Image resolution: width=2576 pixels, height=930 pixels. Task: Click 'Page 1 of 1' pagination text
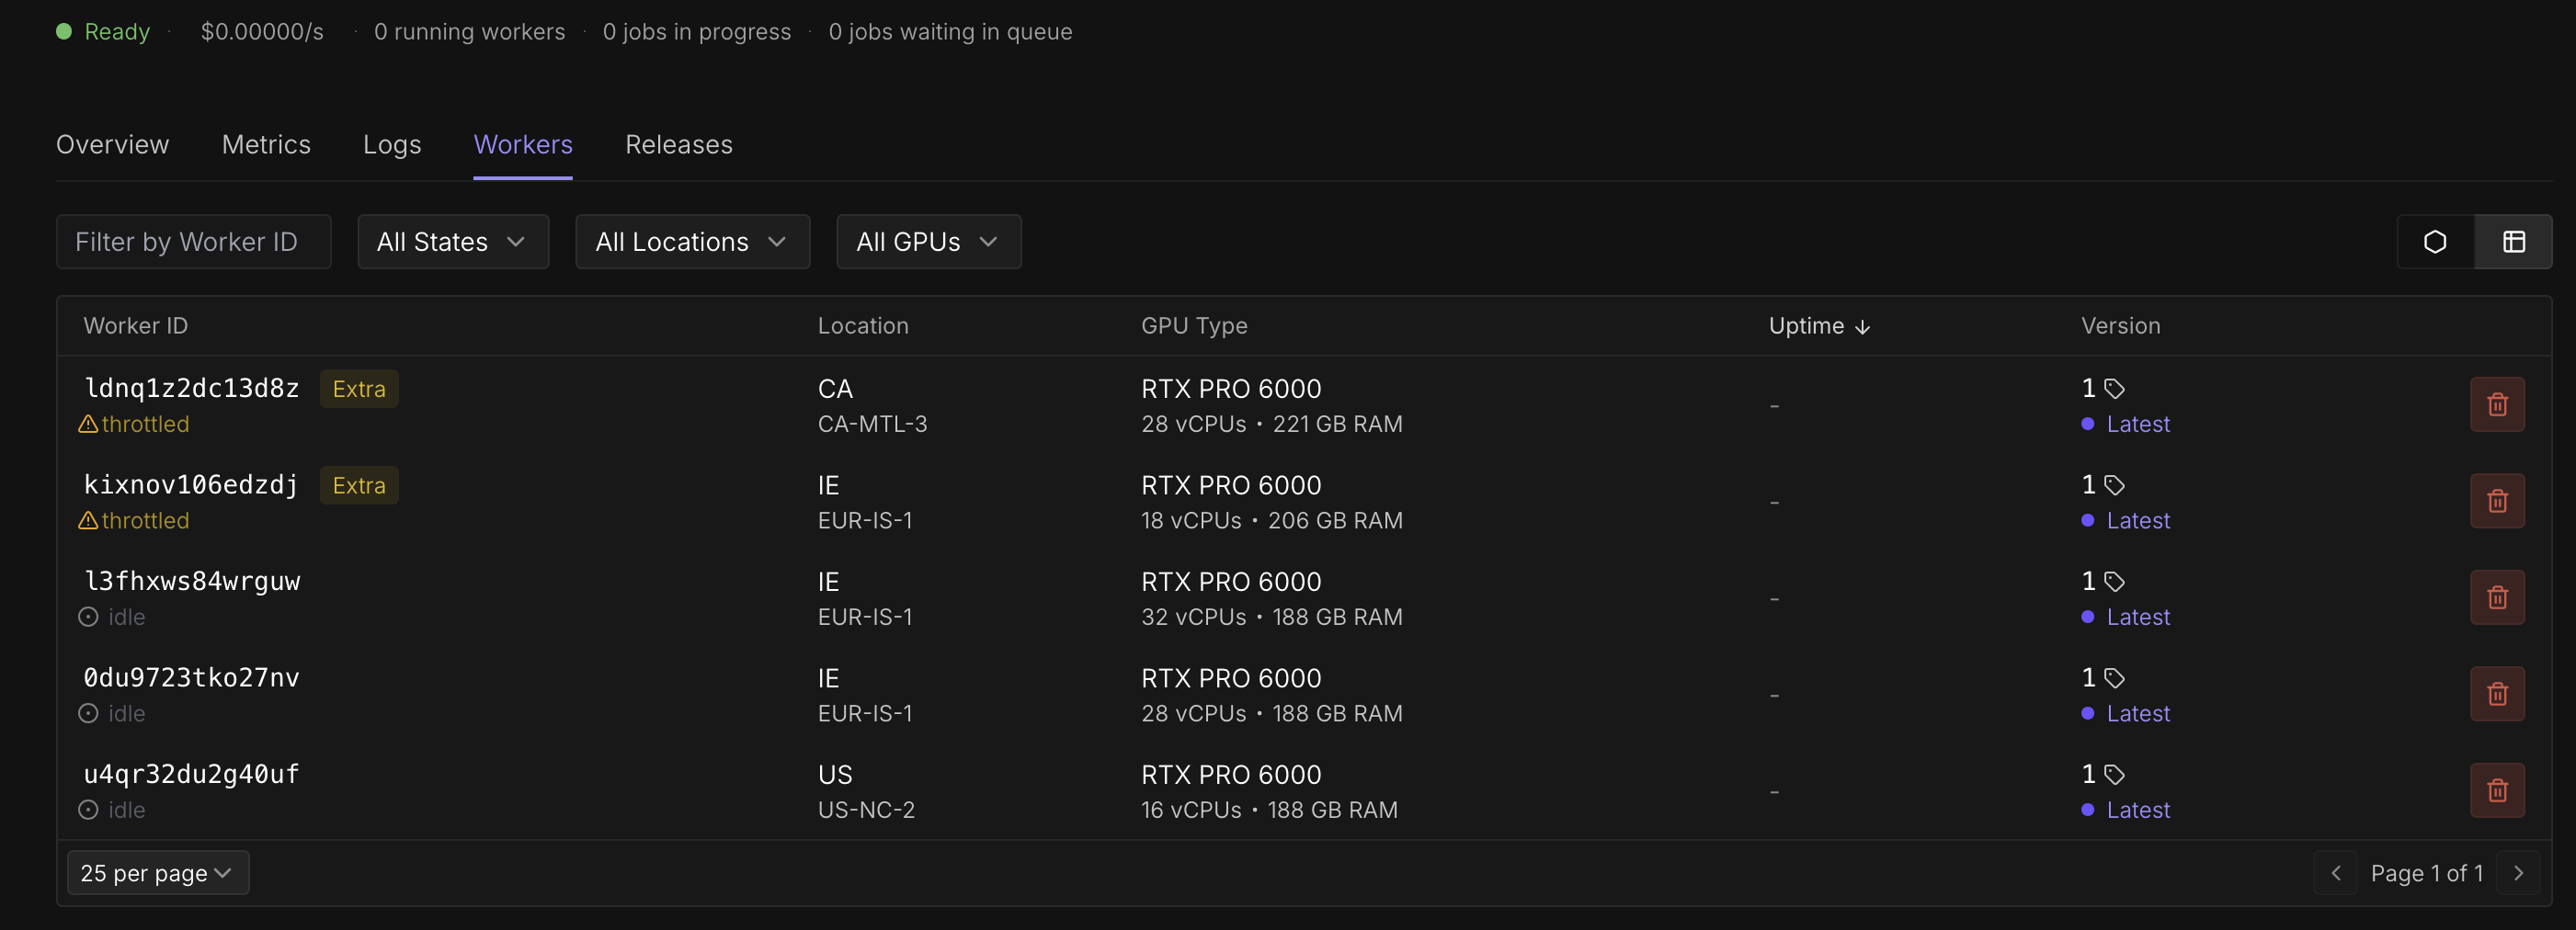2427,873
